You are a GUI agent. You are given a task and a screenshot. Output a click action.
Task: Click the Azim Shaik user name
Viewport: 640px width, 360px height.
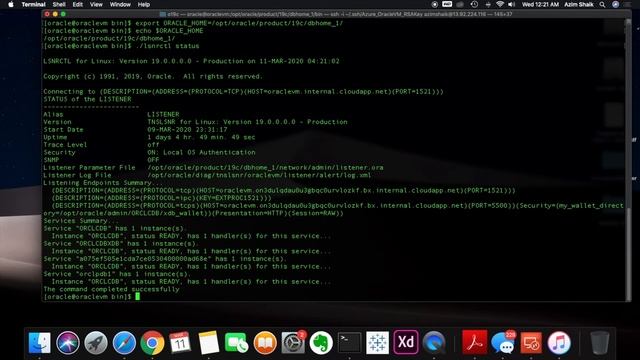(579, 4)
